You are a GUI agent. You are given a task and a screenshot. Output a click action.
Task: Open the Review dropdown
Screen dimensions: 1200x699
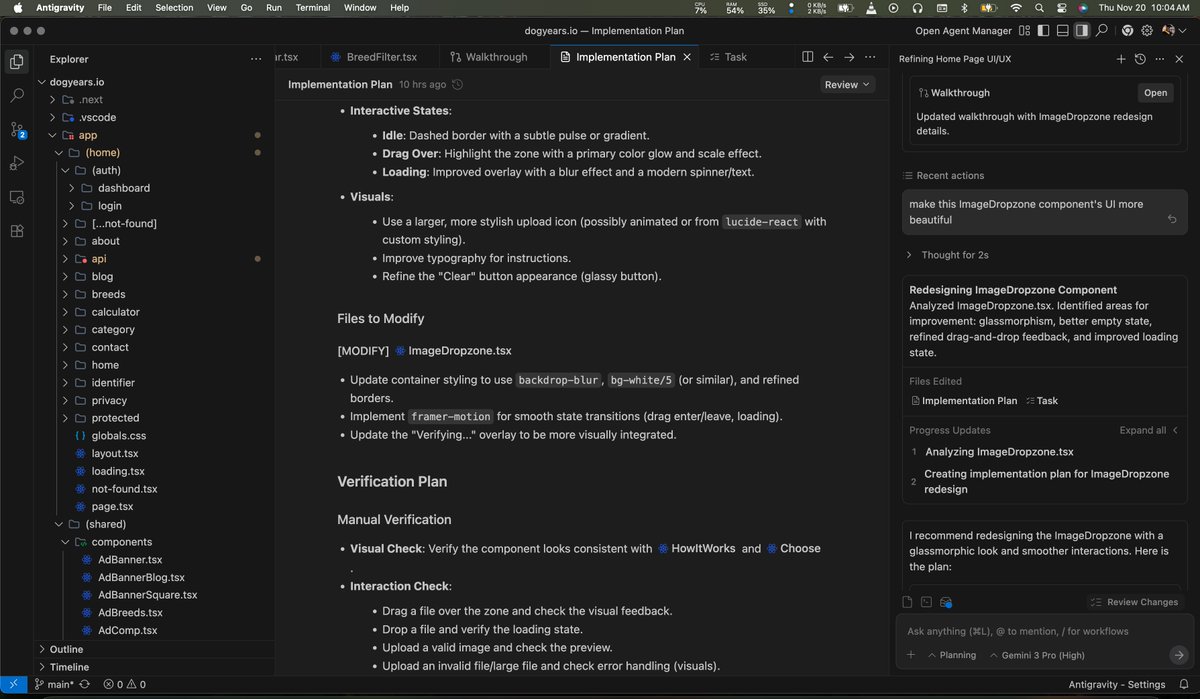847,85
